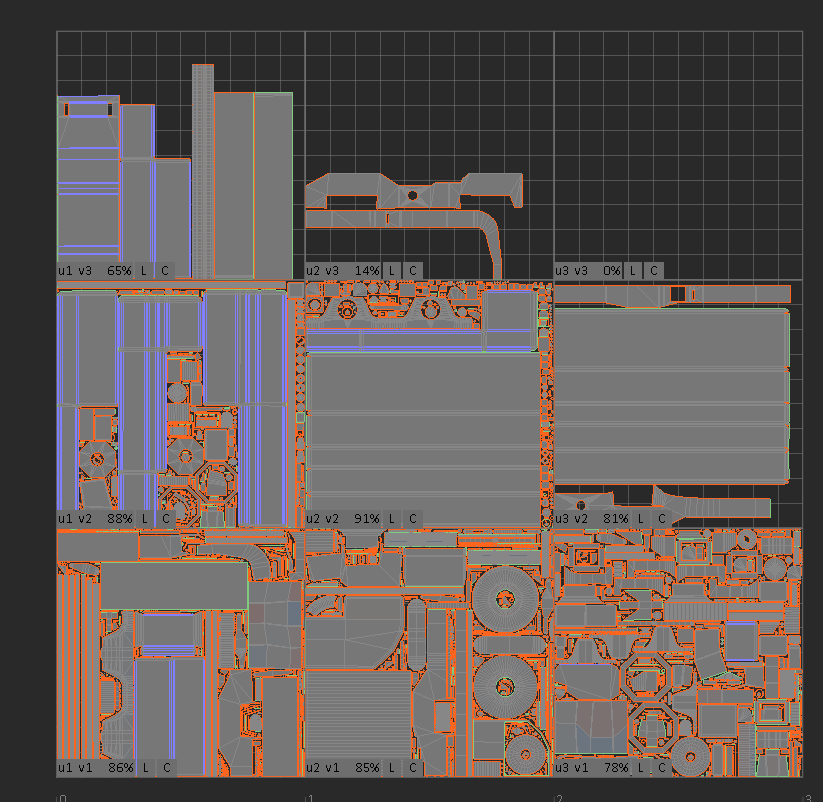
Task: Select the "u1 v3" tile label
Action: pos(75,271)
